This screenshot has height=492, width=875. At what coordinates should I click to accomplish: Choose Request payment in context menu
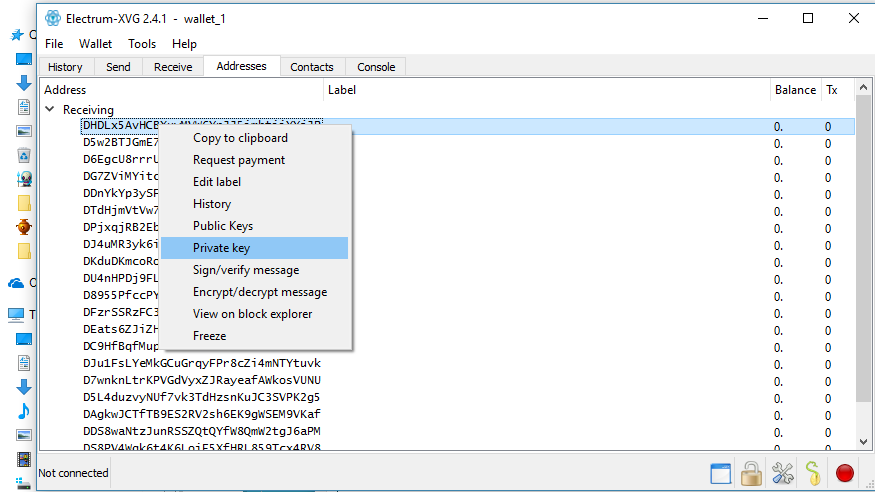254,160
